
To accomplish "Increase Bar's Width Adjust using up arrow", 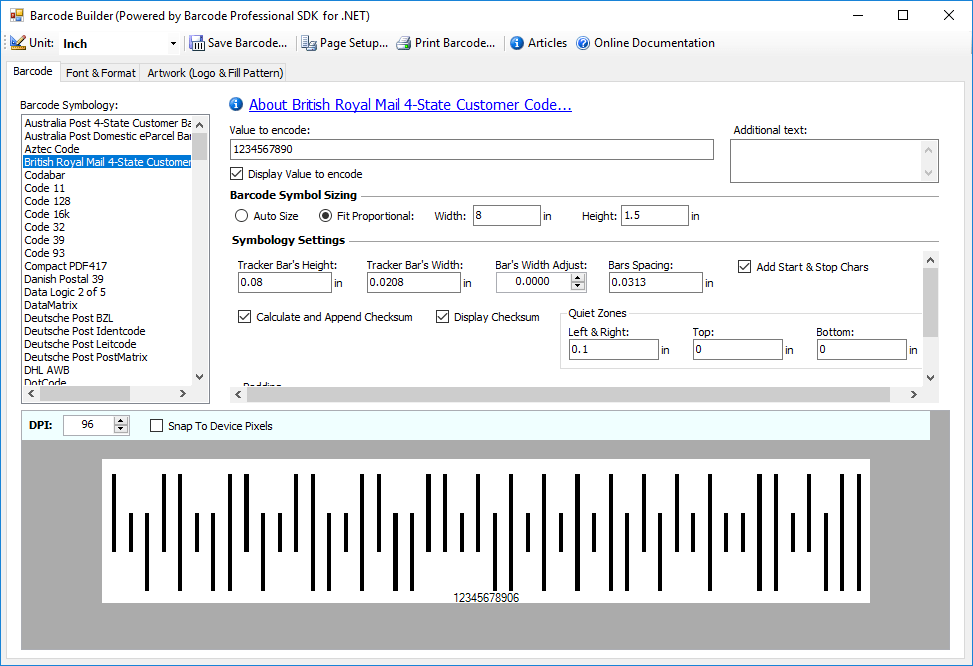I will tap(577, 277).
